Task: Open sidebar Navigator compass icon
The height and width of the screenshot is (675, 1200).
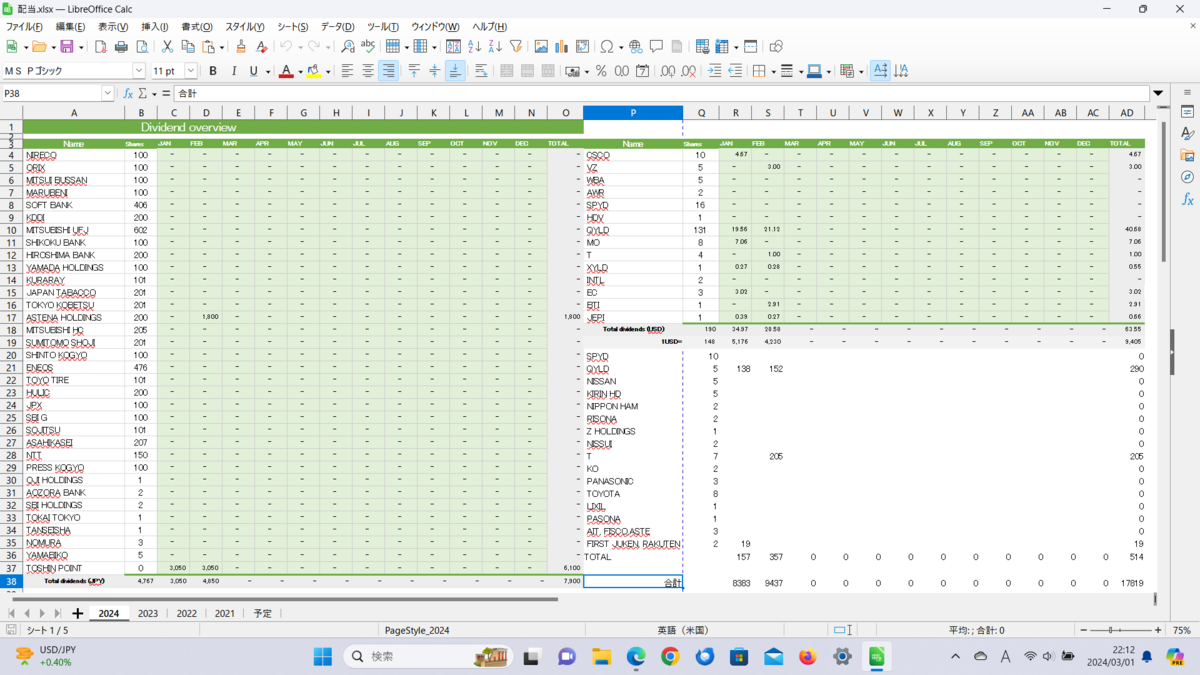Action: pos(1188,177)
